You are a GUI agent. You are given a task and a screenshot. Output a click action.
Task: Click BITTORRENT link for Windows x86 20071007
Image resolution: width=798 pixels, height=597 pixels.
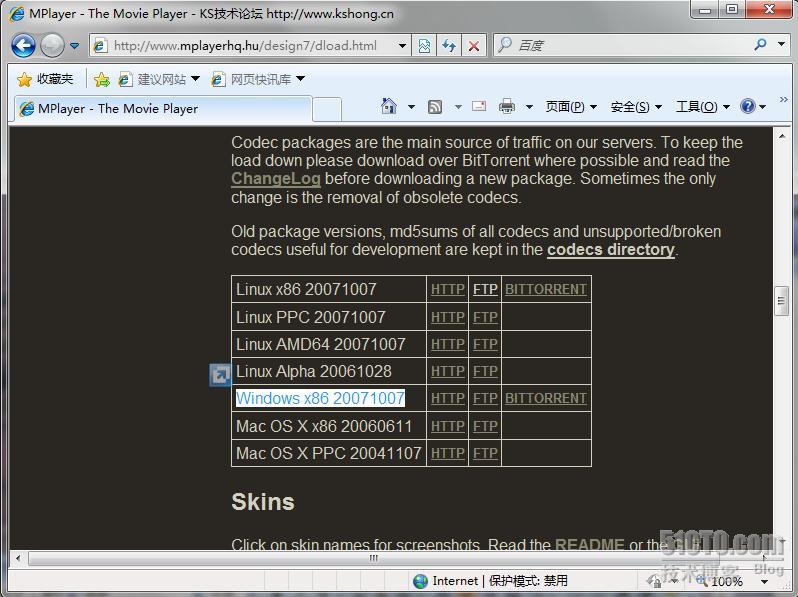[x=545, y=398]
